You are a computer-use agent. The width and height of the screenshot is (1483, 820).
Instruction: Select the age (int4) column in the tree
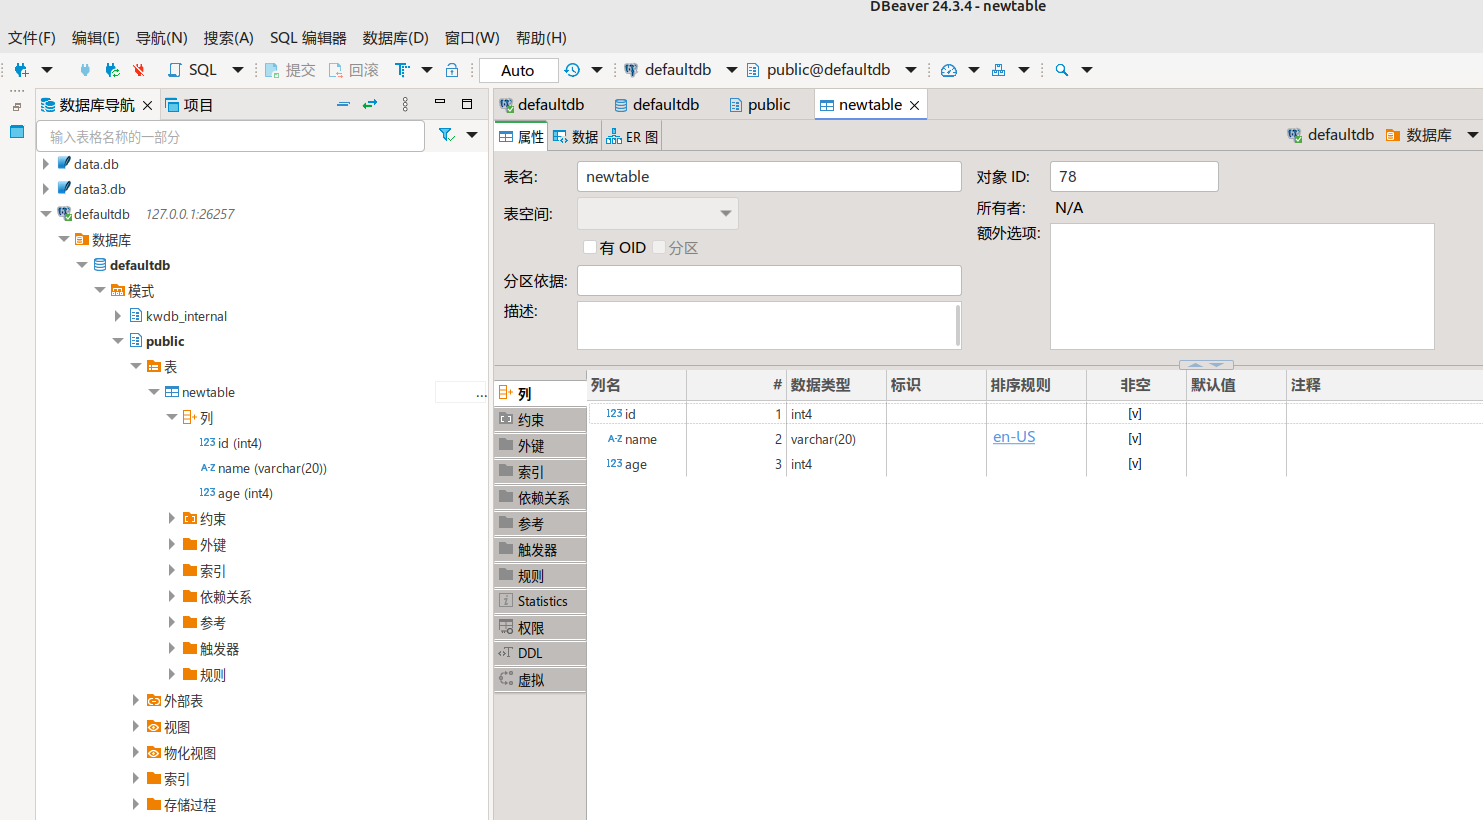click(236, 493)
